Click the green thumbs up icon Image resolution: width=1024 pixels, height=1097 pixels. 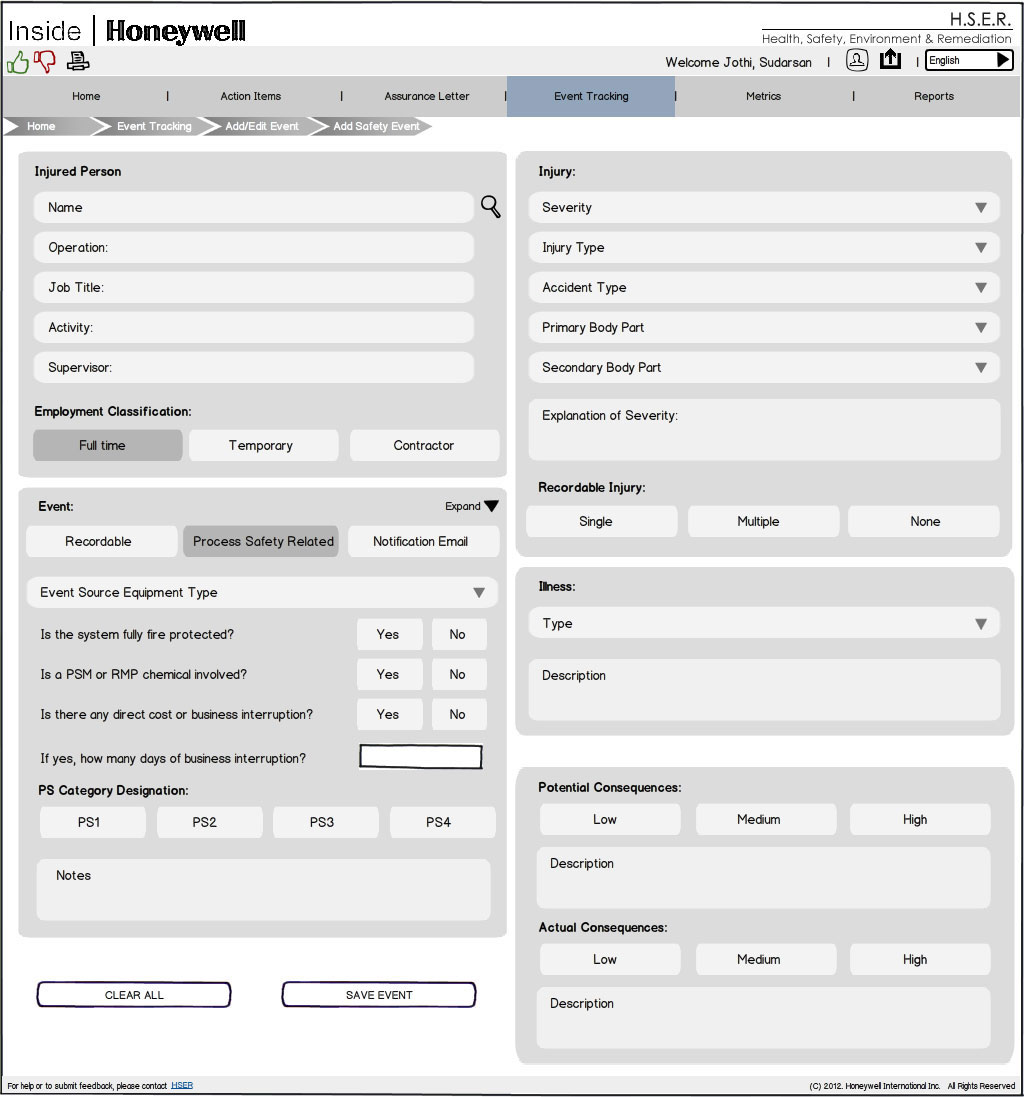[18, 62]
